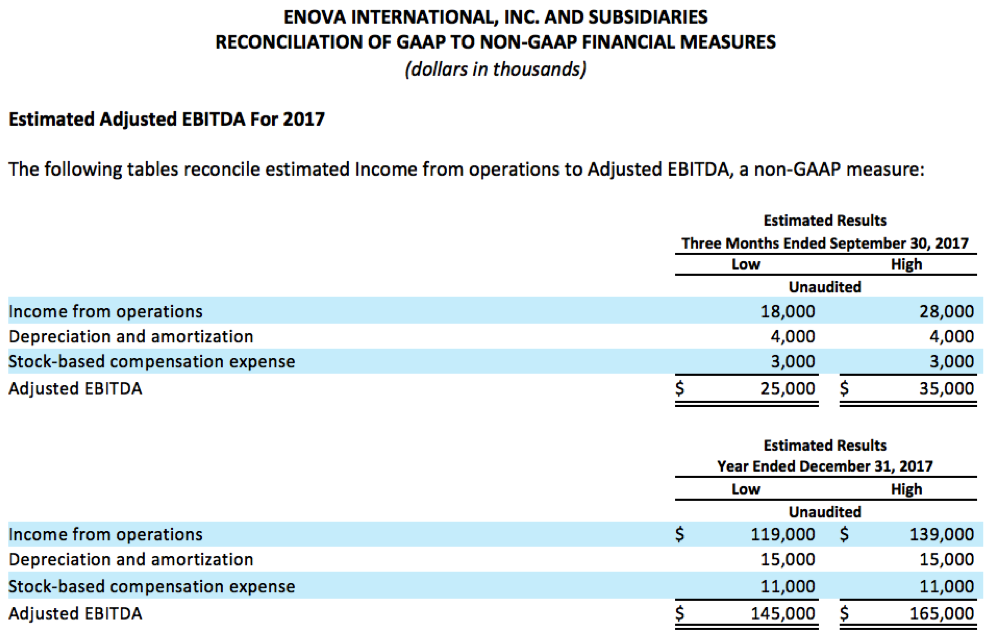Click "Adjusted EBITDA" row label in quarterly table

coord(75,389)
